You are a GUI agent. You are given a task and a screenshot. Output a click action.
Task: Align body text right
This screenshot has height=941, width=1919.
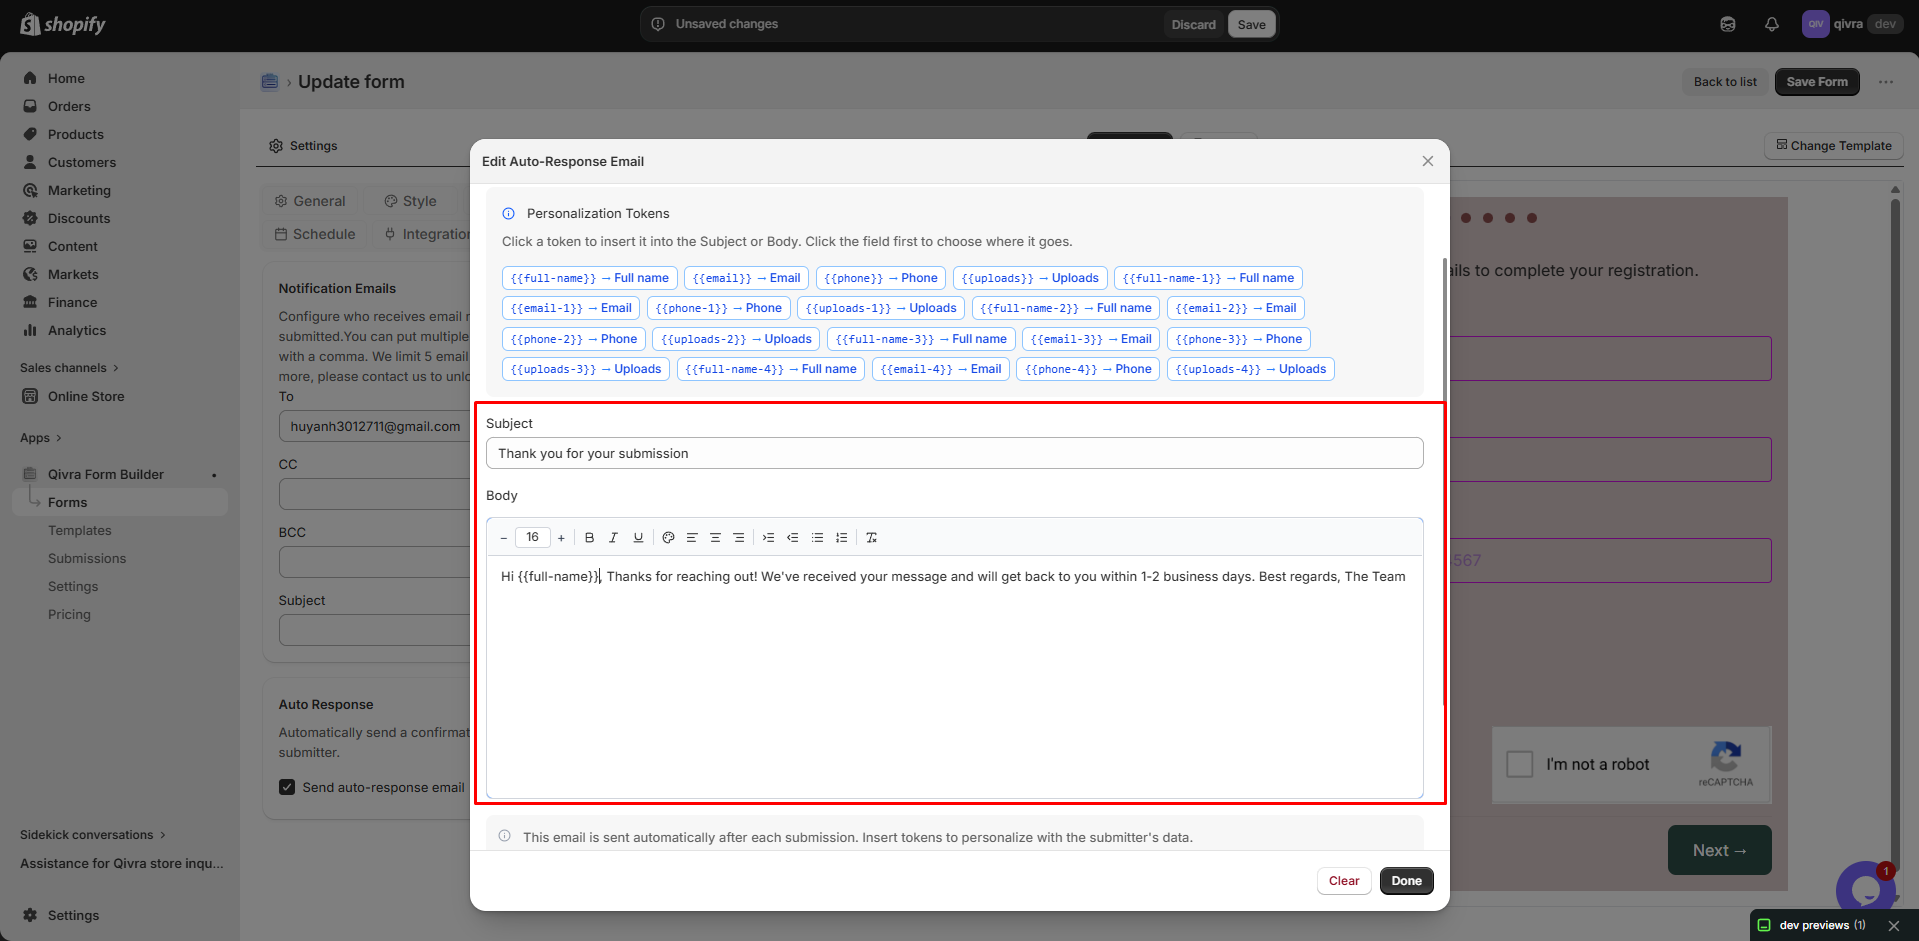coord(739,538)
